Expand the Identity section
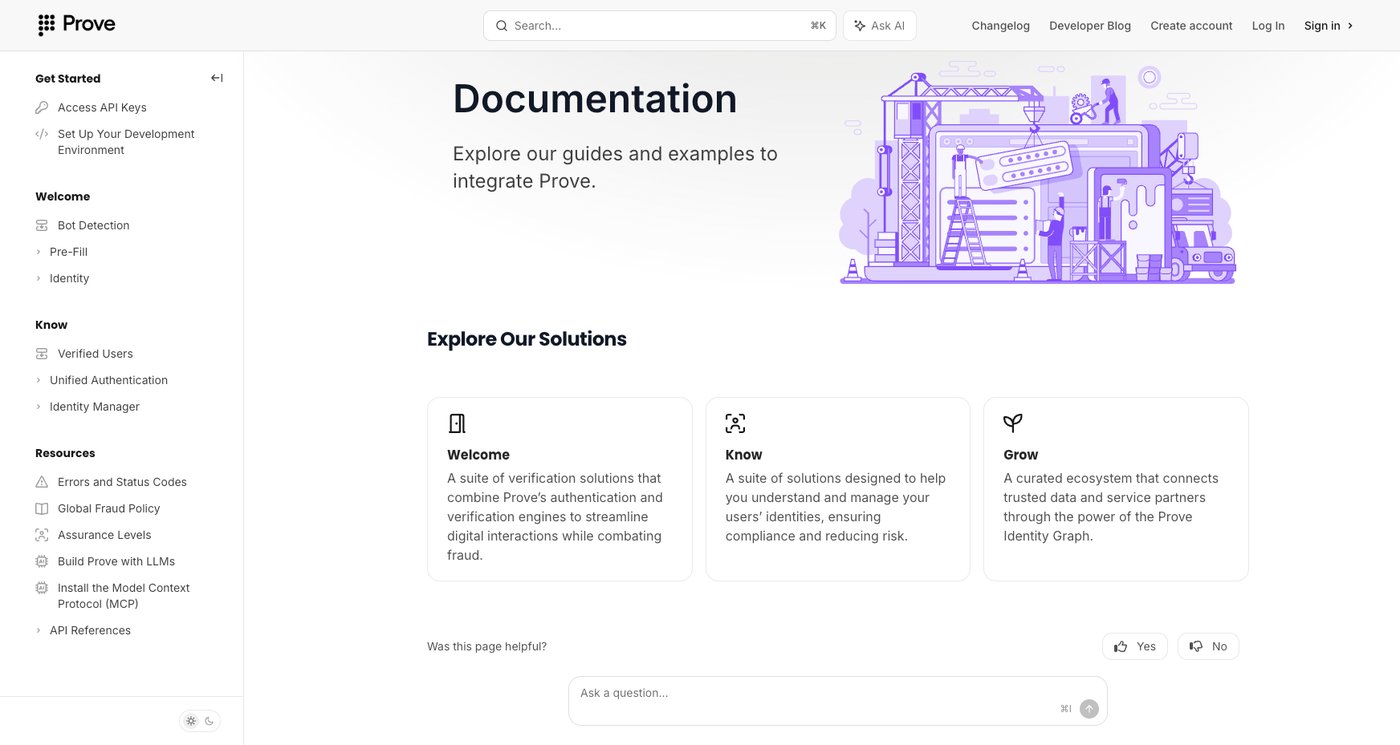The width and height of the screenshot is (1400, 745). point(38,279)
